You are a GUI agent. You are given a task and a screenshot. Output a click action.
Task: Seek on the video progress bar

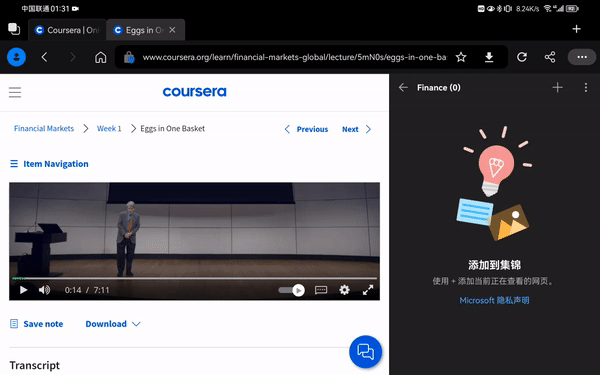click(194, 278)
